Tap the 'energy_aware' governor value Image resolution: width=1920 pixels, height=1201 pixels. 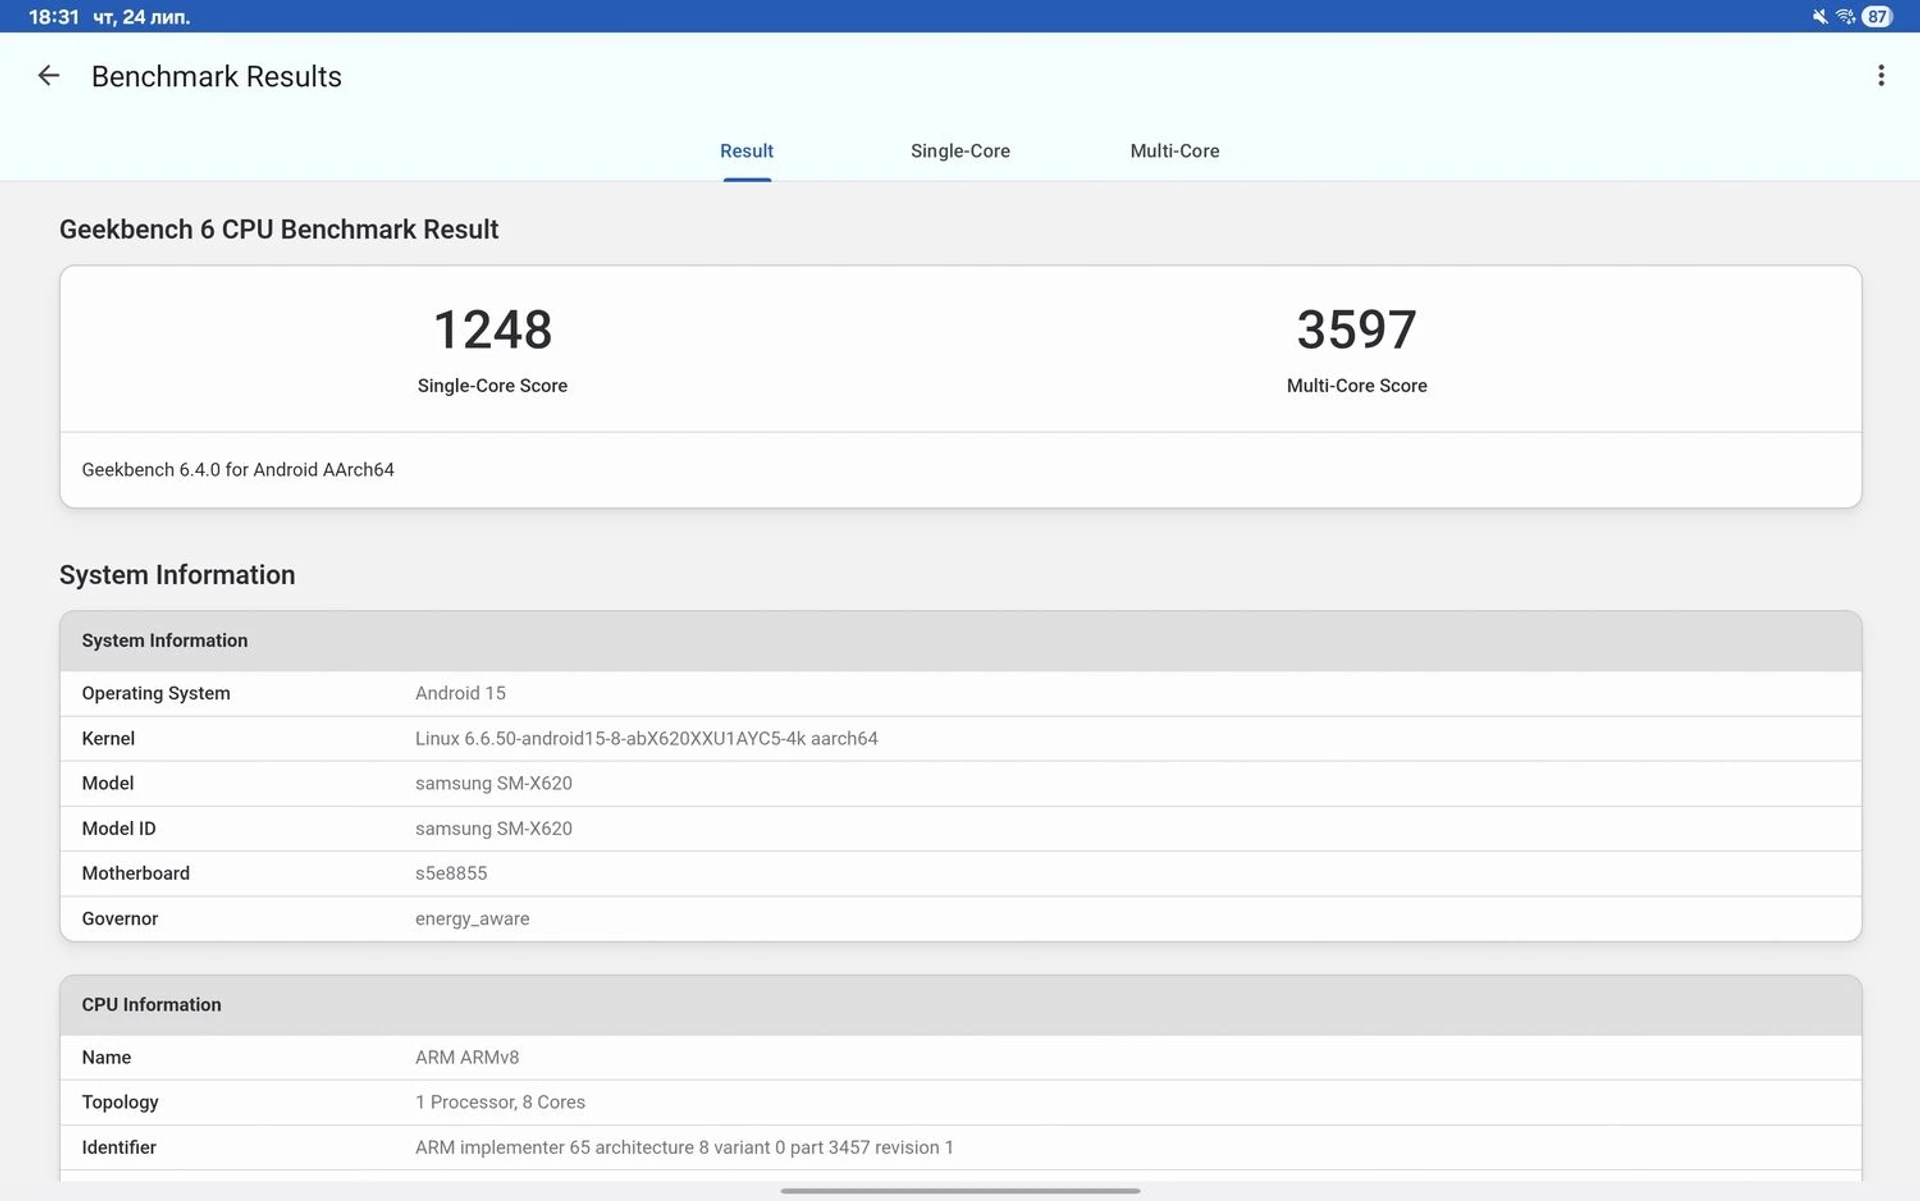click(x=472, y=918)
